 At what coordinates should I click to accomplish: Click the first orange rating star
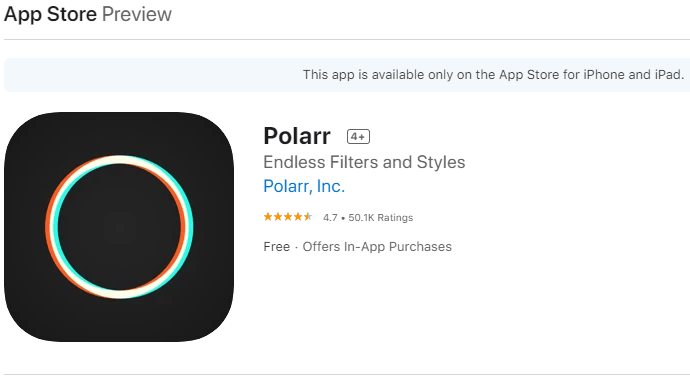268,217
